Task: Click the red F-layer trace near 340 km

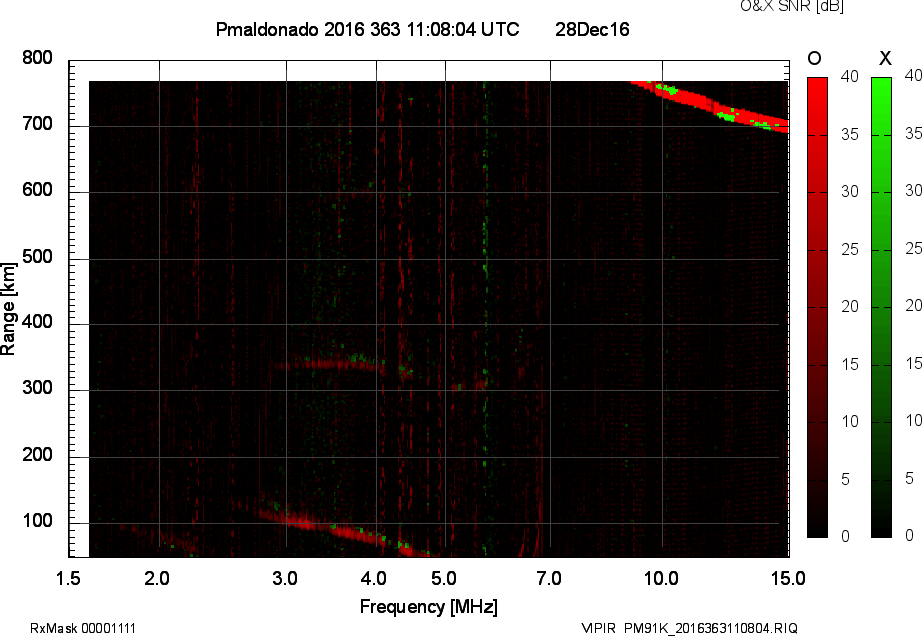Action: pyautogui.click(x=329, y=364)
